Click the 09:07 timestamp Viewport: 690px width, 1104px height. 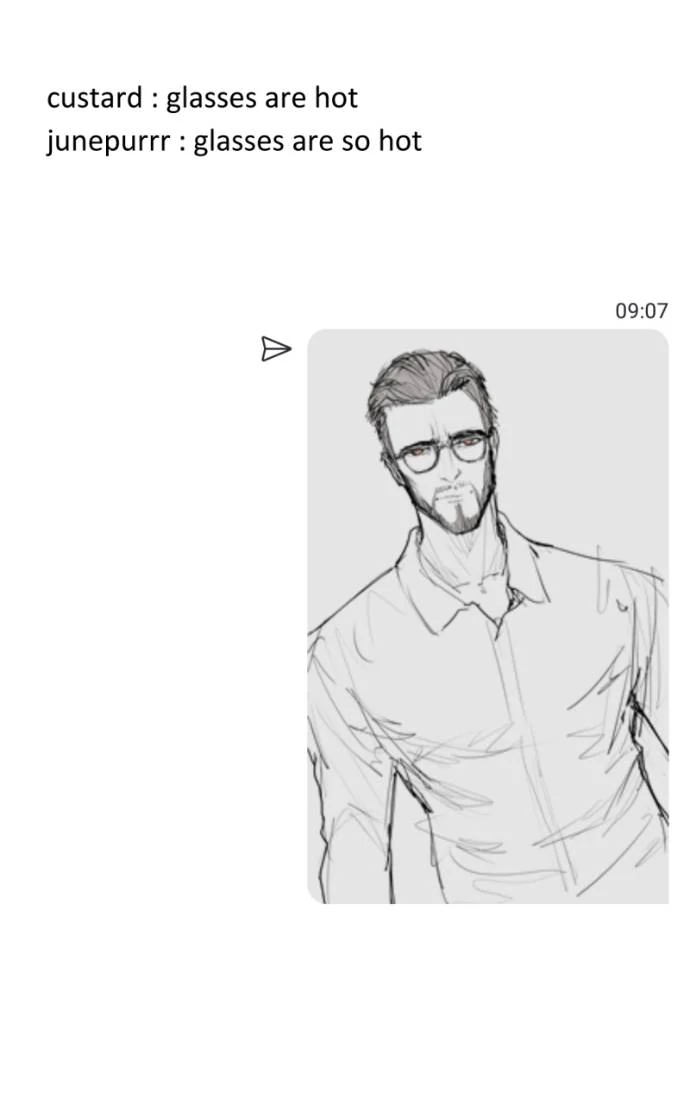click(x=641, y=310)
